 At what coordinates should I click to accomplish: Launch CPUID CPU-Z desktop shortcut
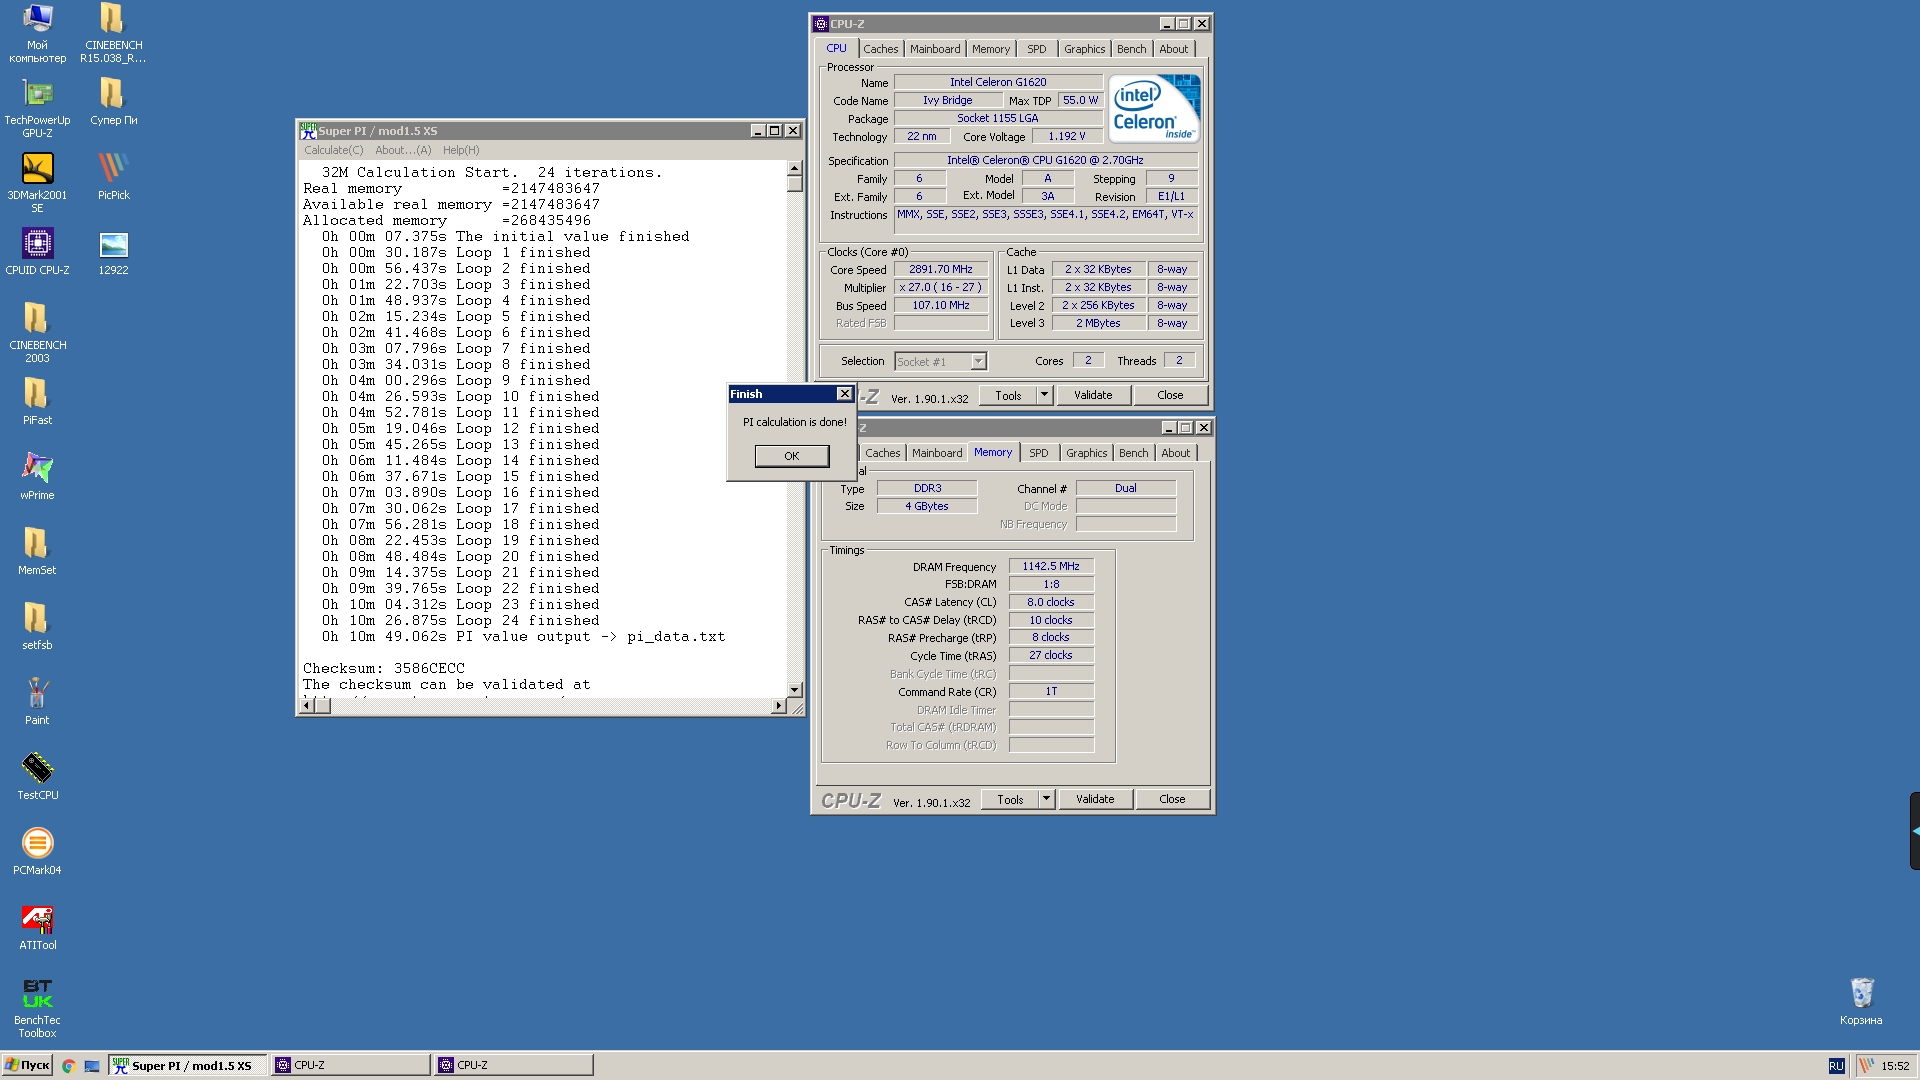37,251
